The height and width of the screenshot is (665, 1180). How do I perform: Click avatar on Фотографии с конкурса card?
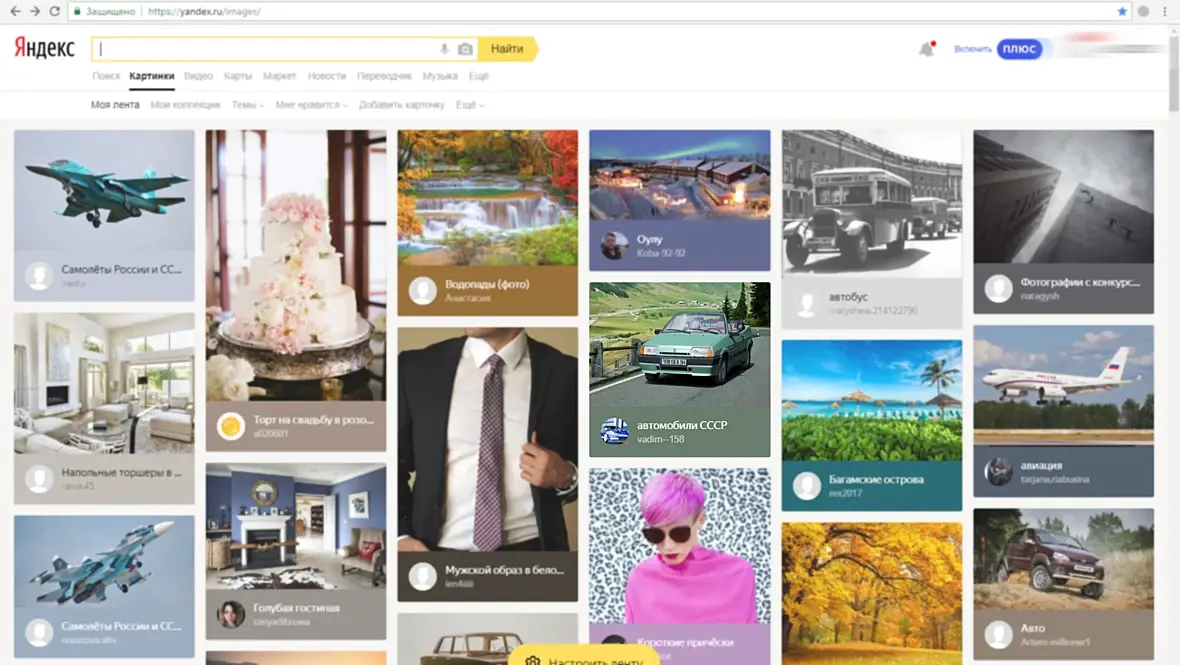tap(999, 288)
